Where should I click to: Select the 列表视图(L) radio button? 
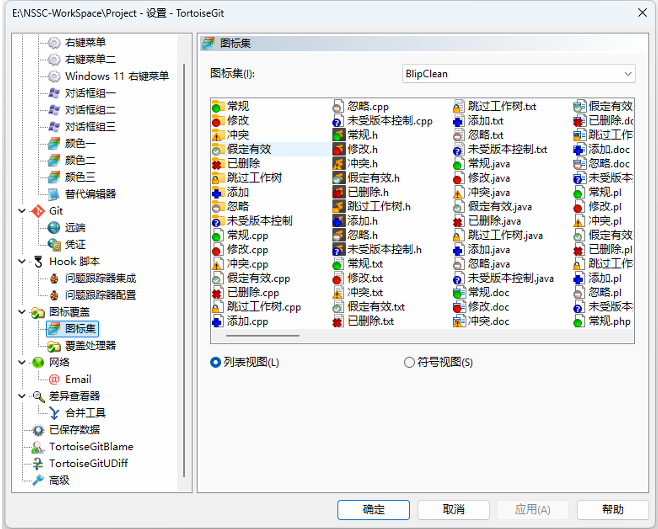215,362
